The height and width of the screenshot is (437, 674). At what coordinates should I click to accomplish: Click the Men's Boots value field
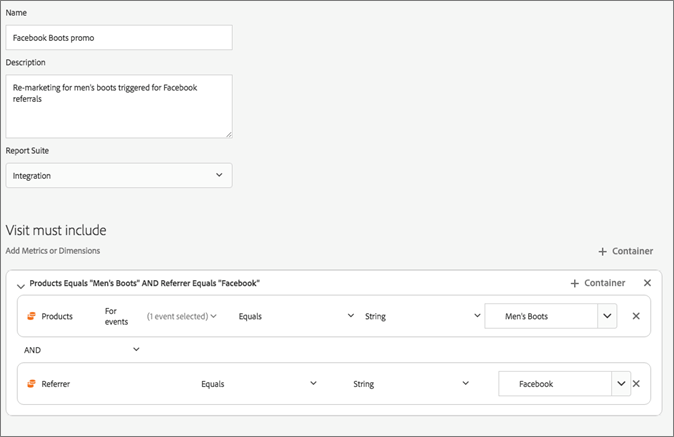(541, 316)
